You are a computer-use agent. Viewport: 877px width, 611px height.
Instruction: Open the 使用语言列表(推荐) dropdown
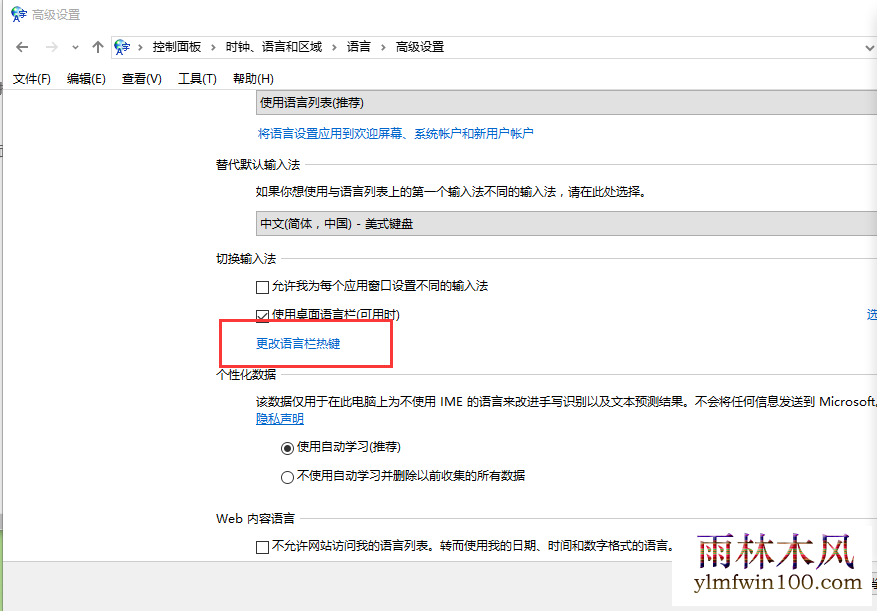(566, 103)
